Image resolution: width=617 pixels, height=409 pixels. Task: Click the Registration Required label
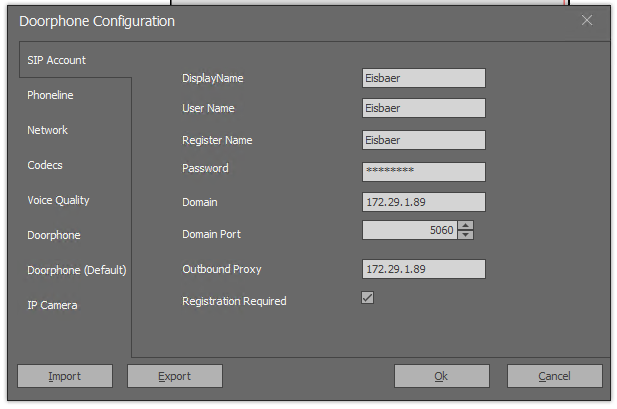pyautogui.click(x=234, y=301)
